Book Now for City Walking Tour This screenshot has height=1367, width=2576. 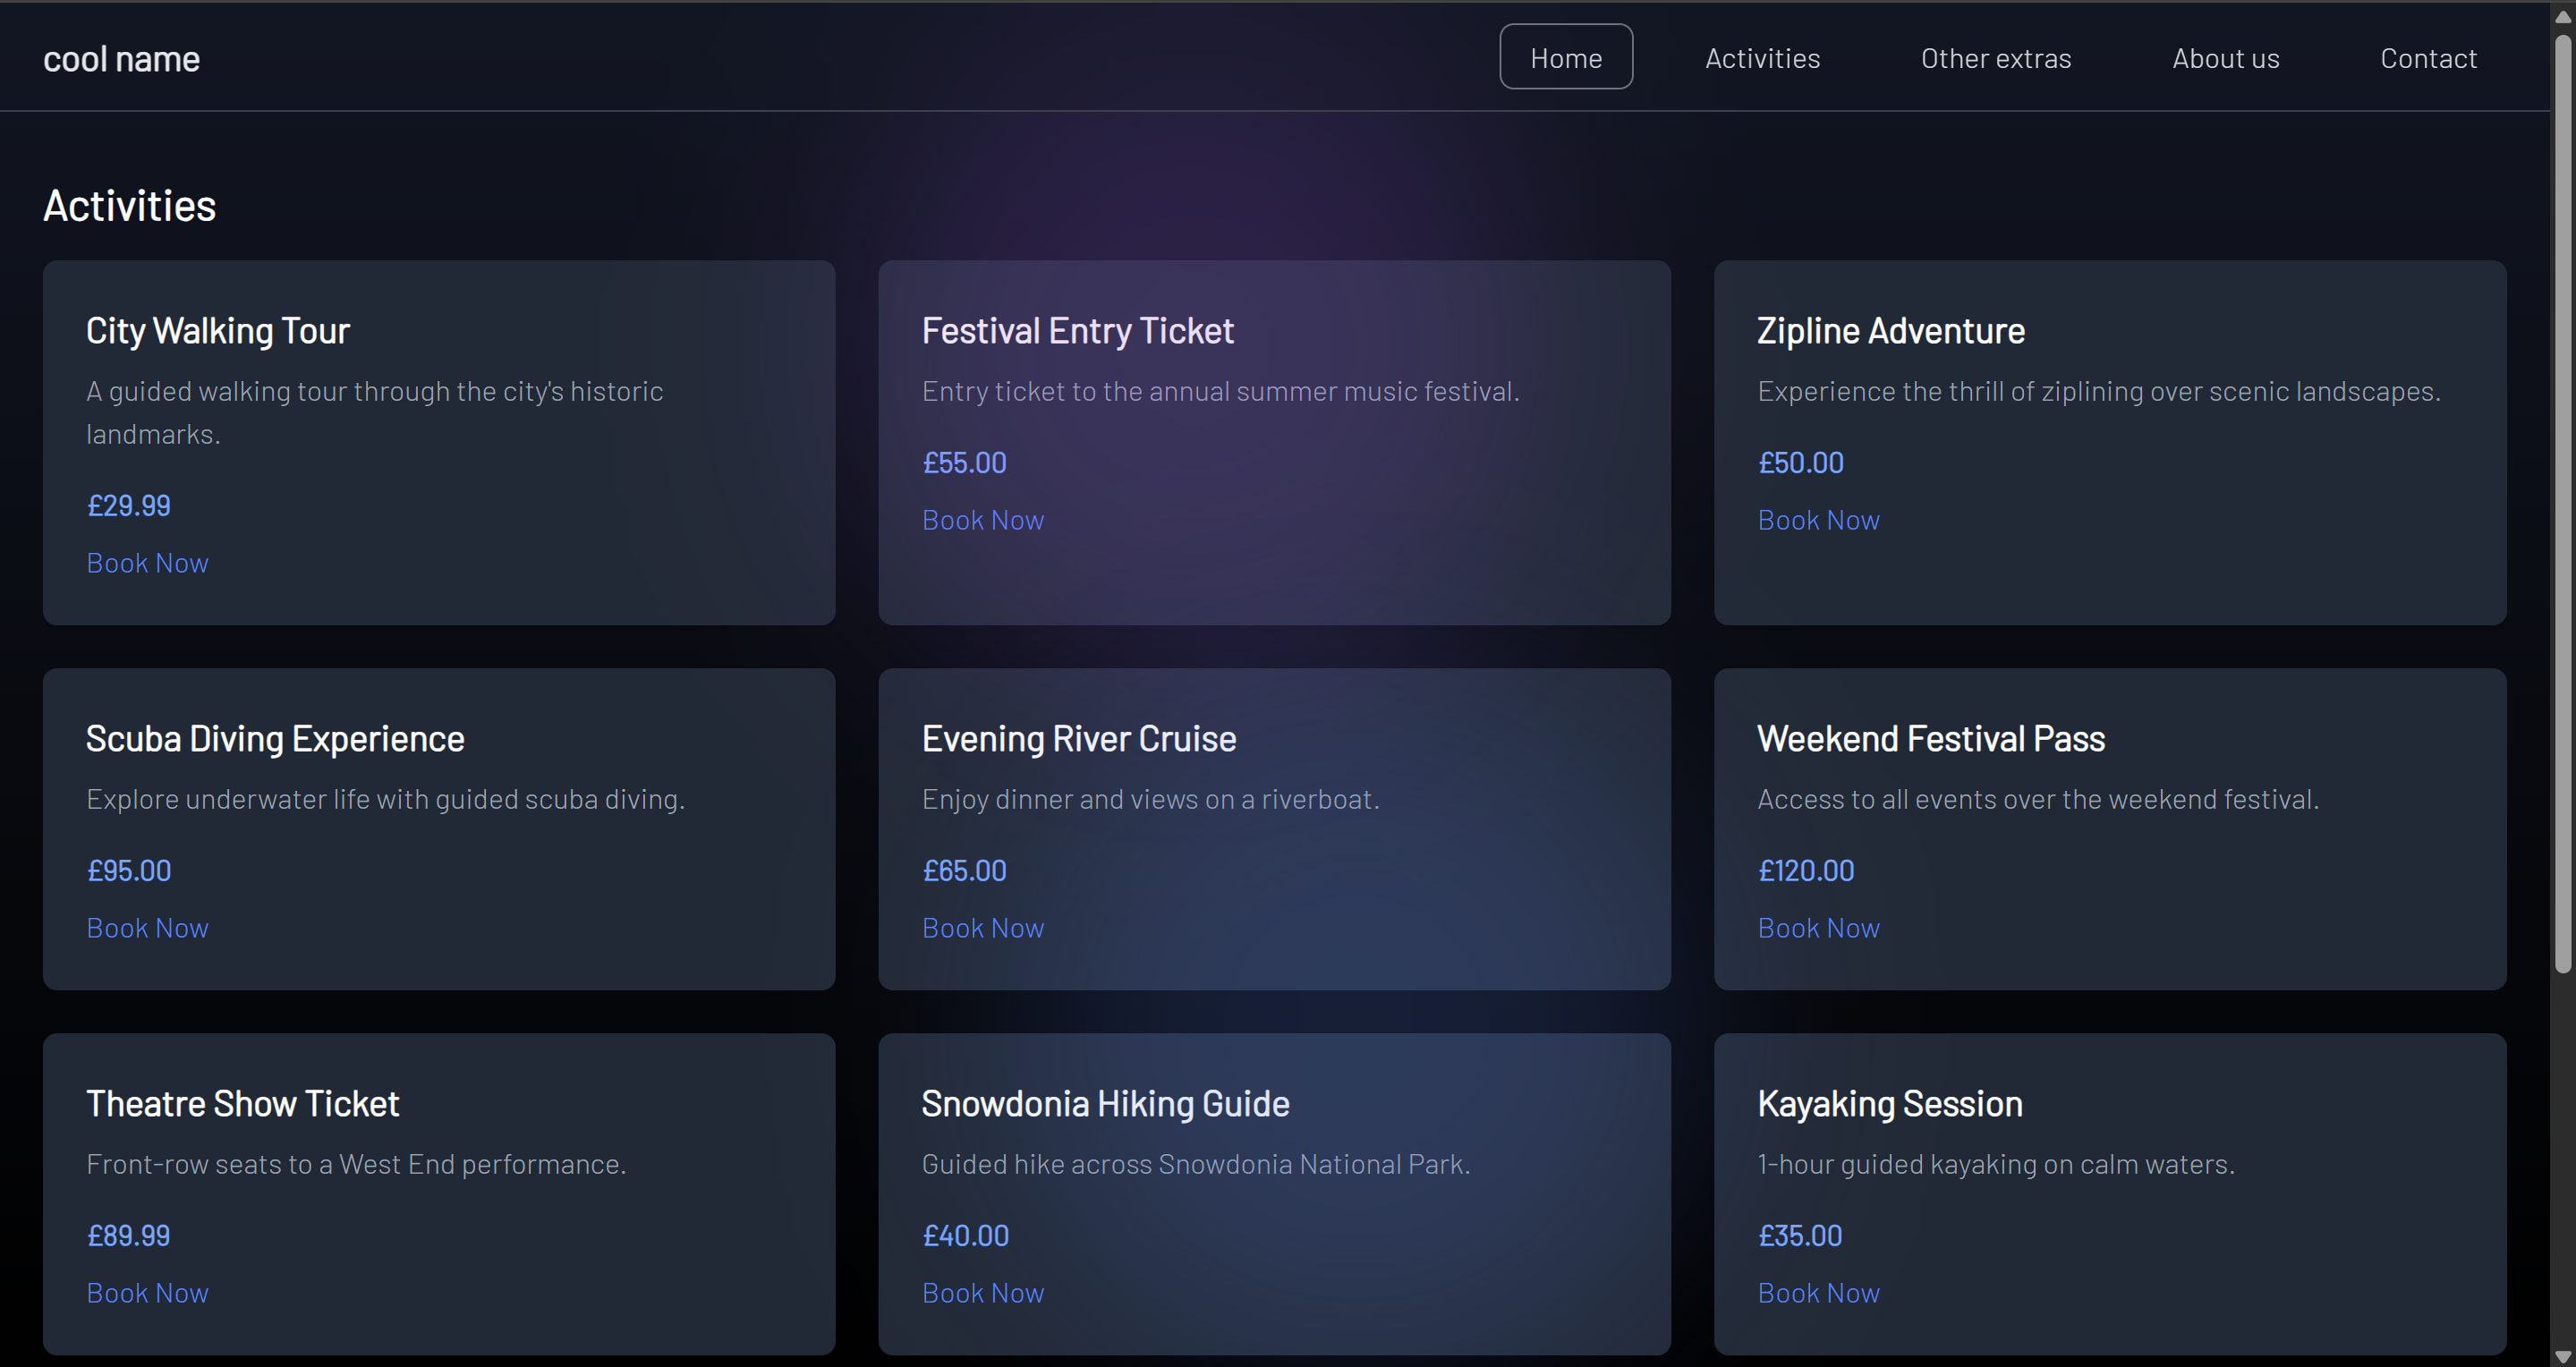click(x=147, y=563)
